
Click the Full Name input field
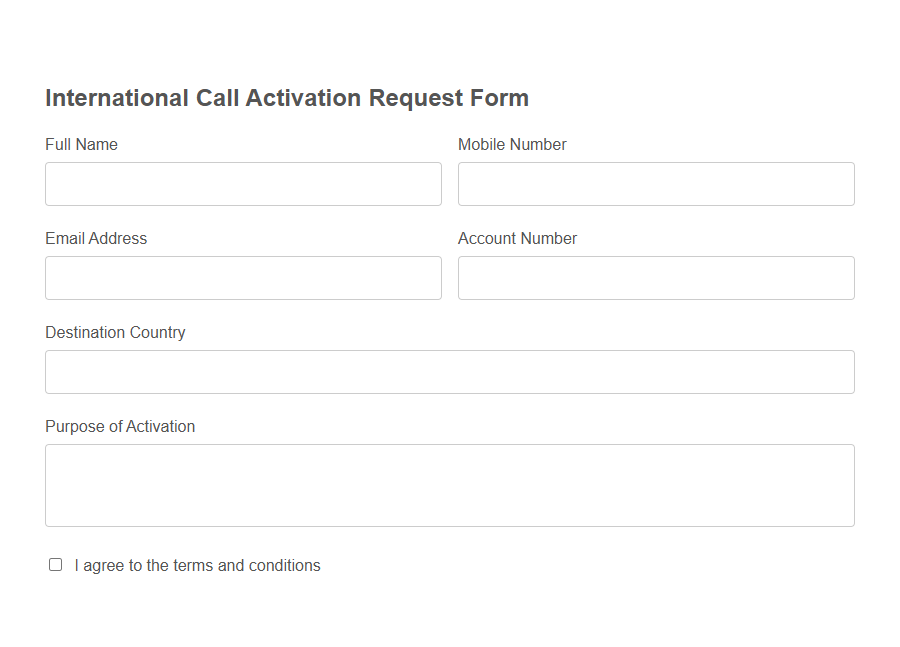[x=243, y=183]
